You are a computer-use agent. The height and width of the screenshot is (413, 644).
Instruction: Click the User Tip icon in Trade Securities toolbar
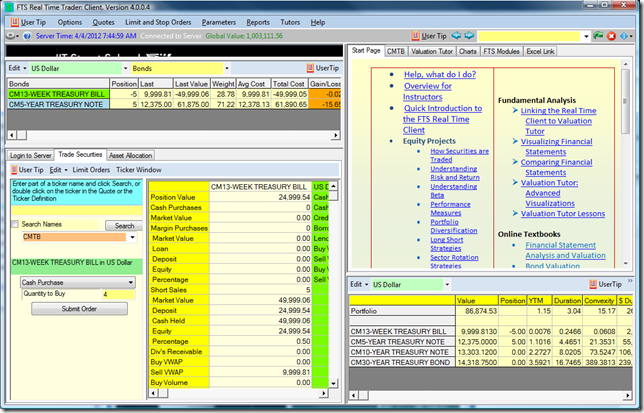[x=14, y=170]
